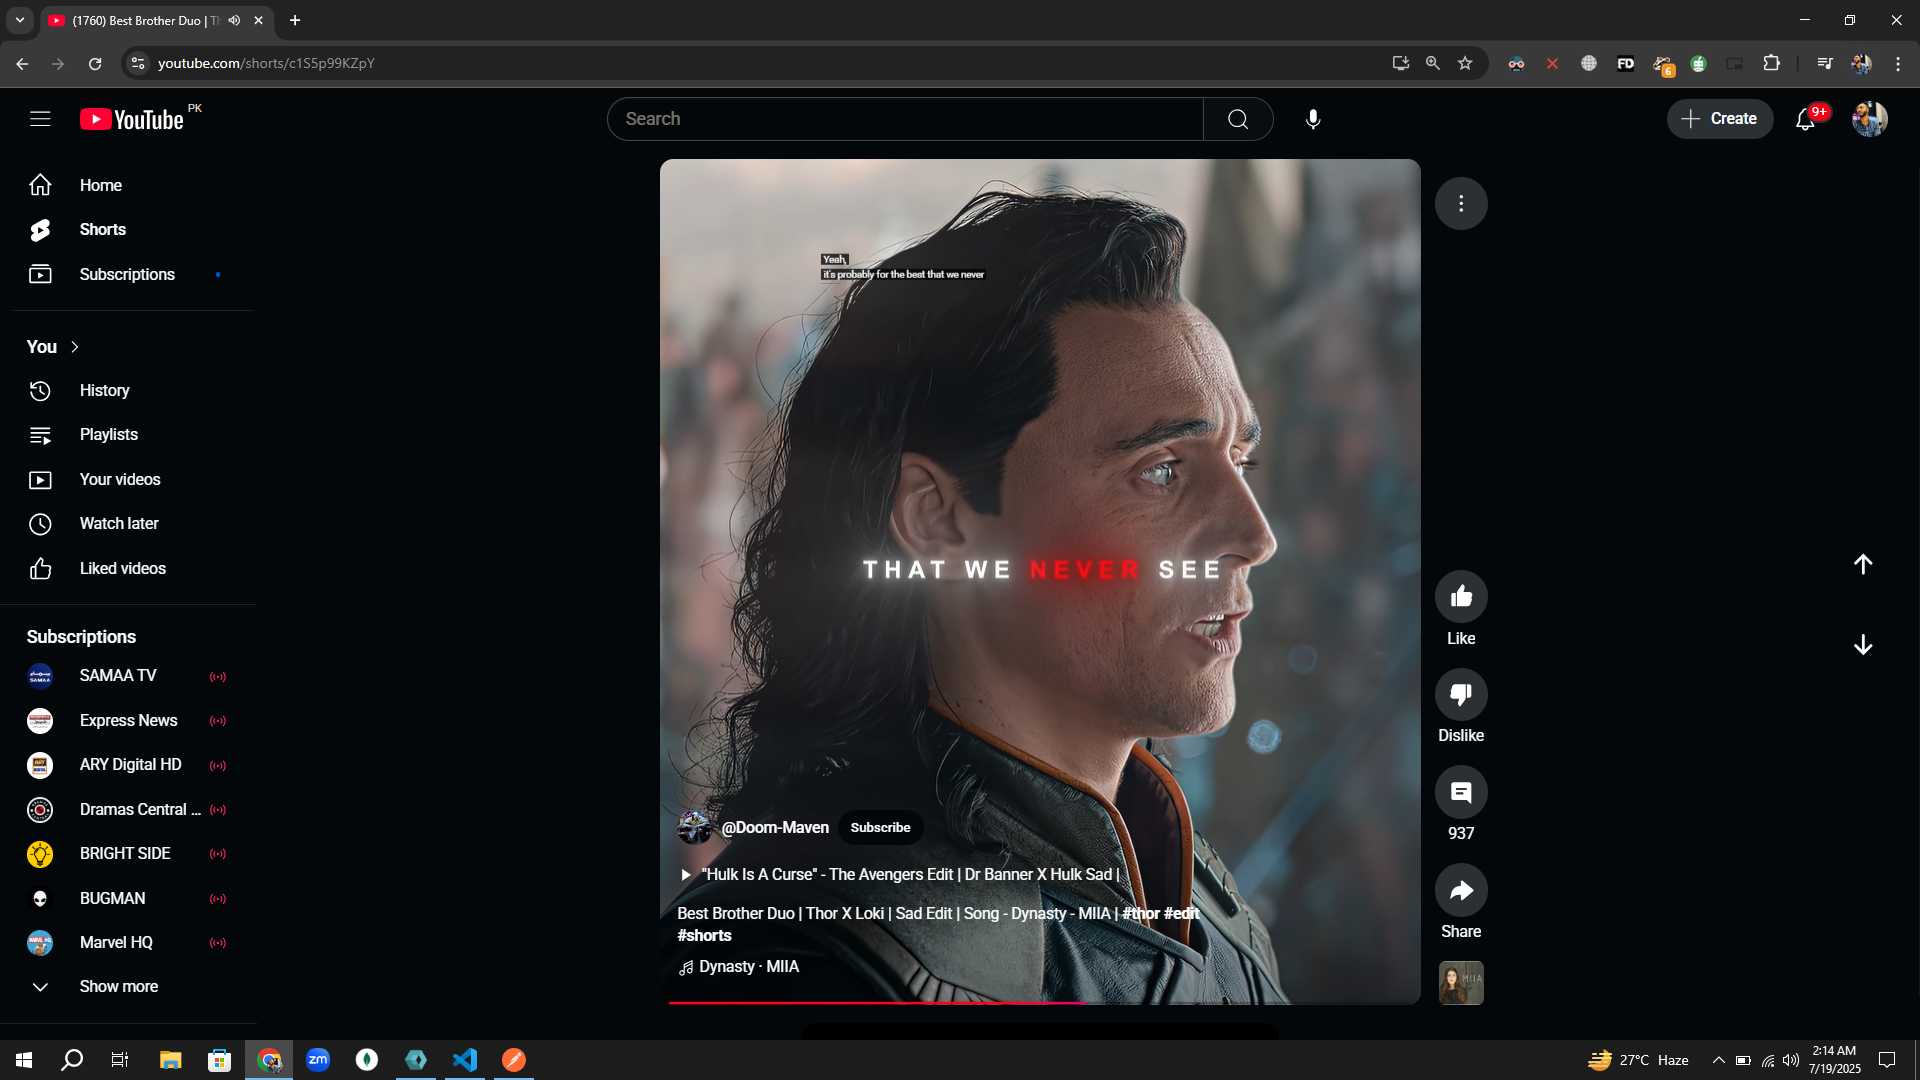Show hidden system tray icons
Image resolution: width=1920 pixels, height=1080 pixels.
coord(1718,1060)
